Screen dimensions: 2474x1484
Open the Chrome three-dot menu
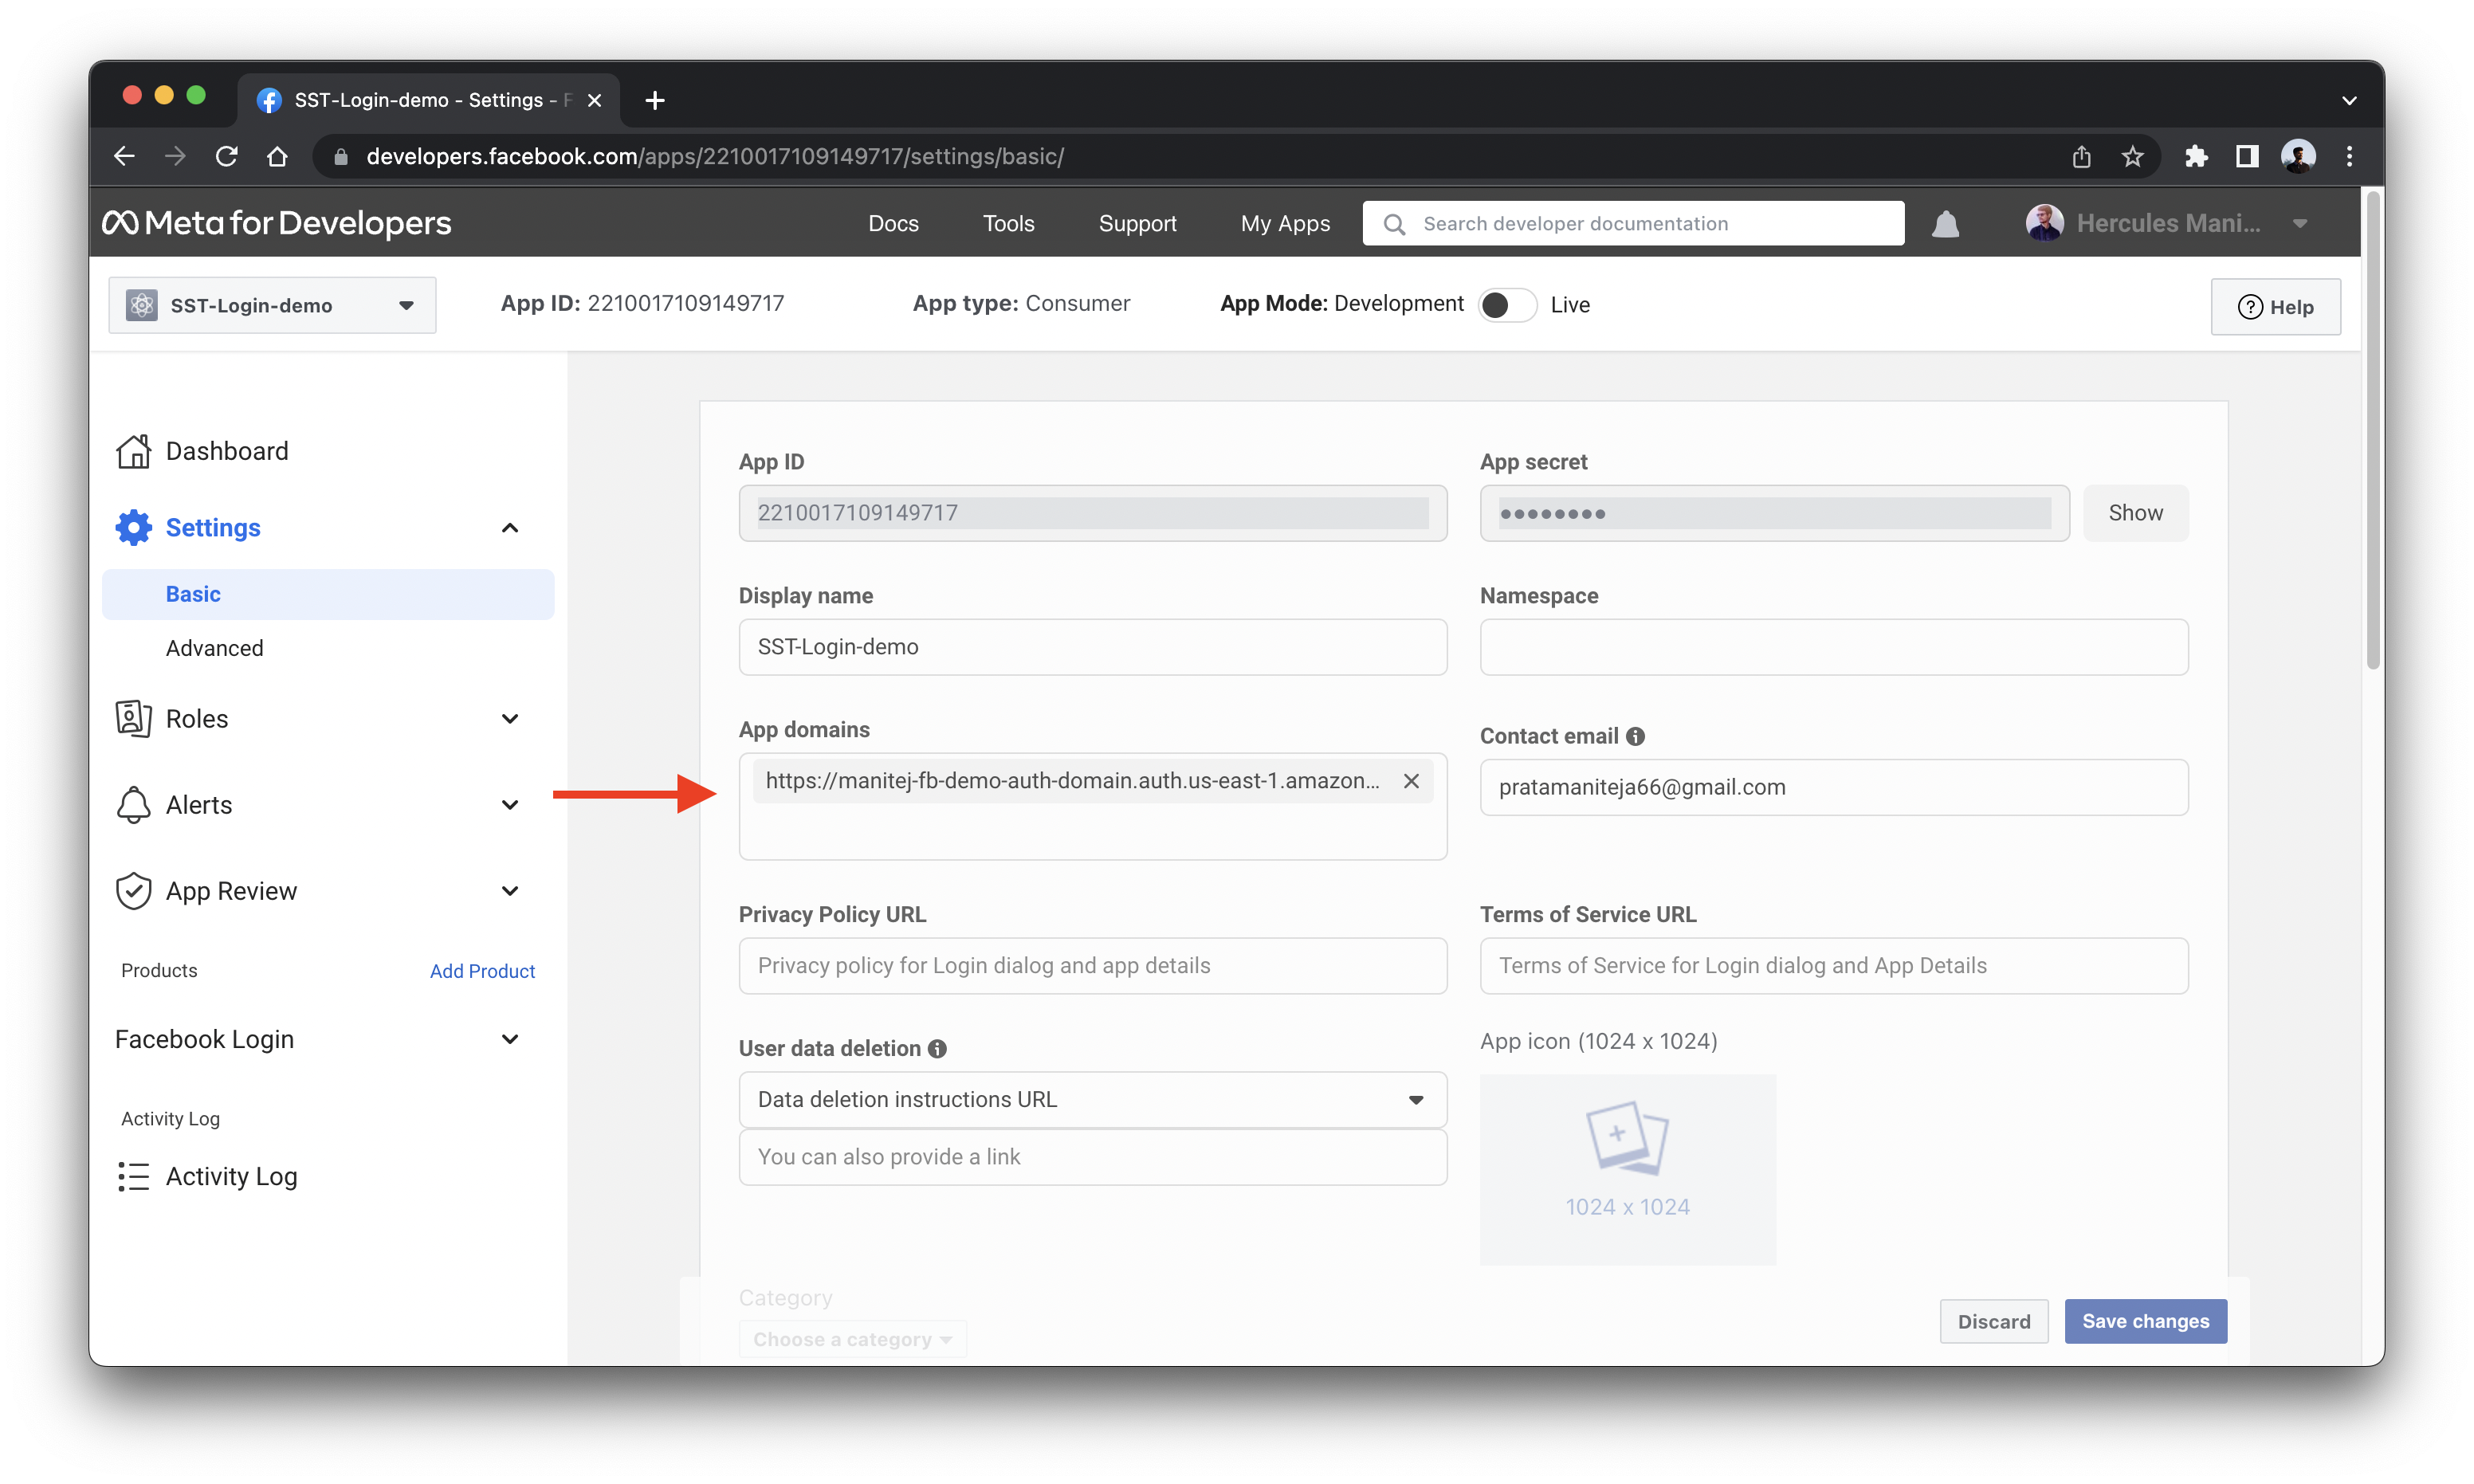(x=2350, y=156)
